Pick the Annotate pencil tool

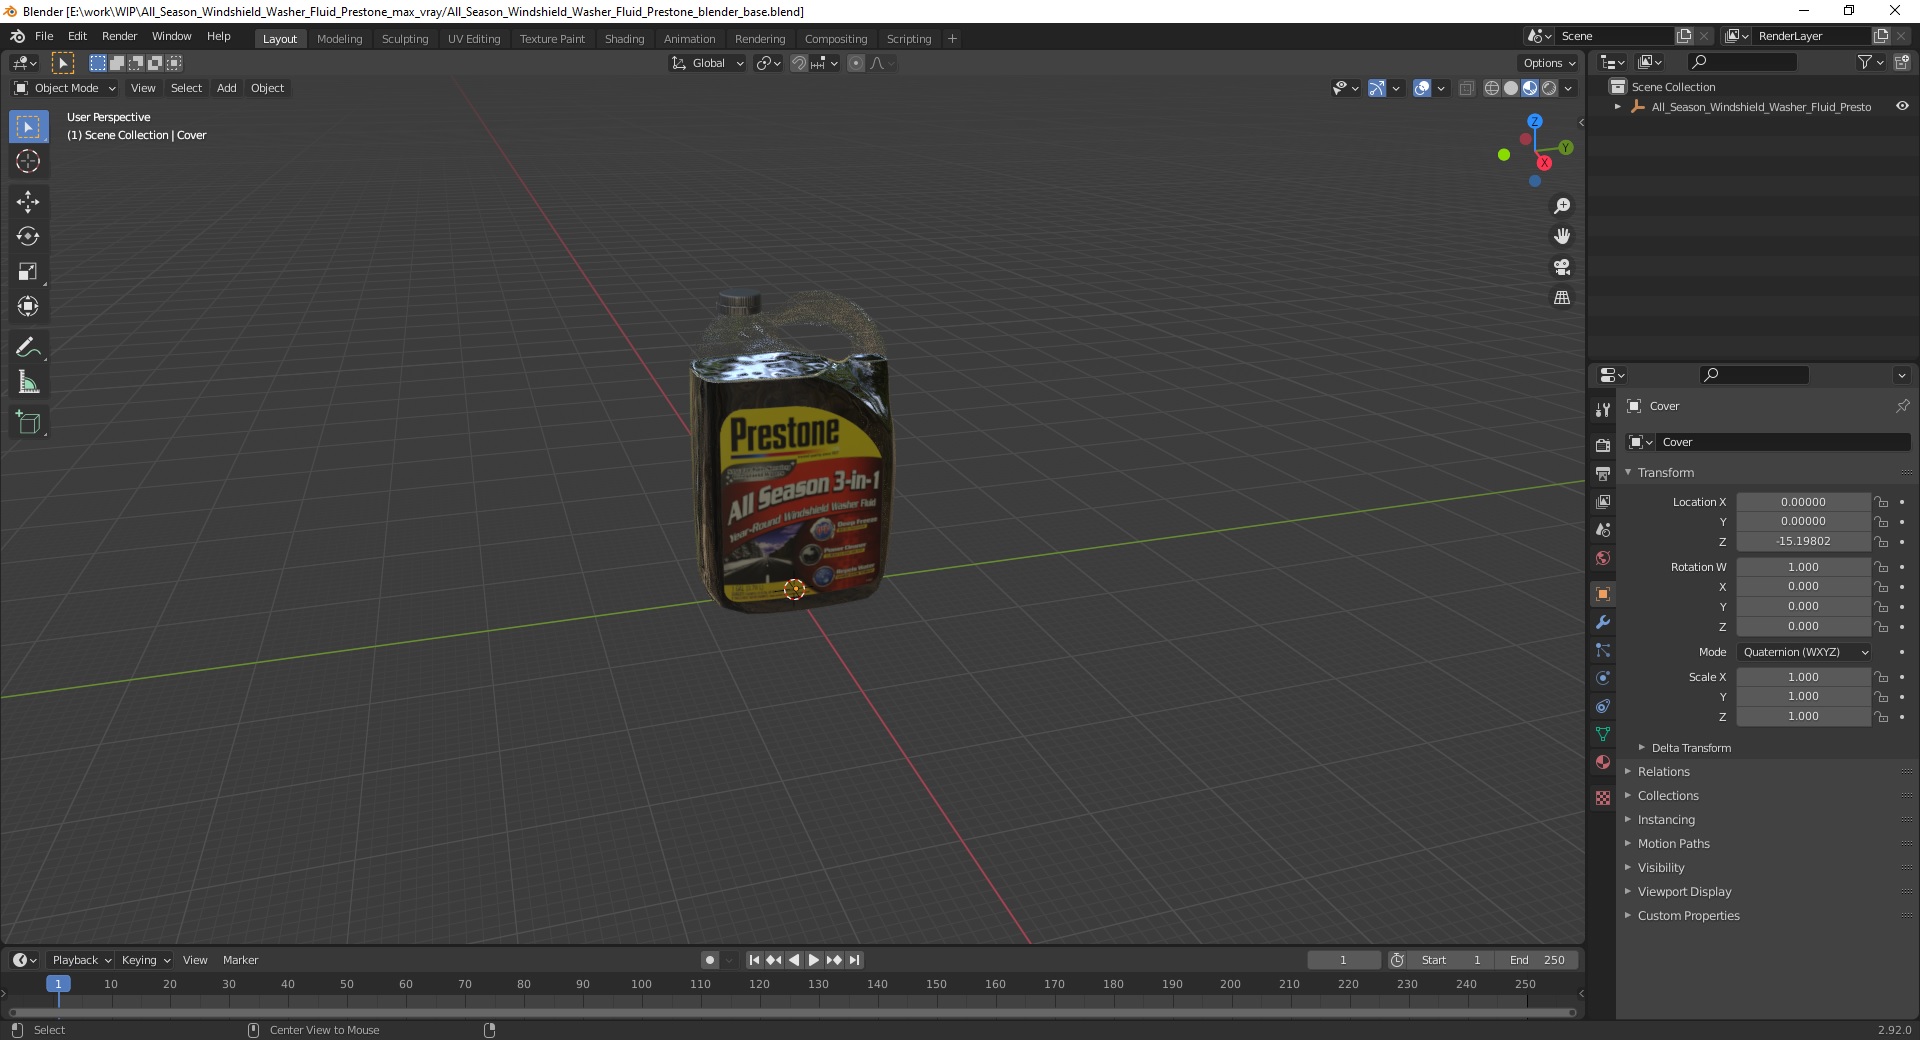click(28, 348)
